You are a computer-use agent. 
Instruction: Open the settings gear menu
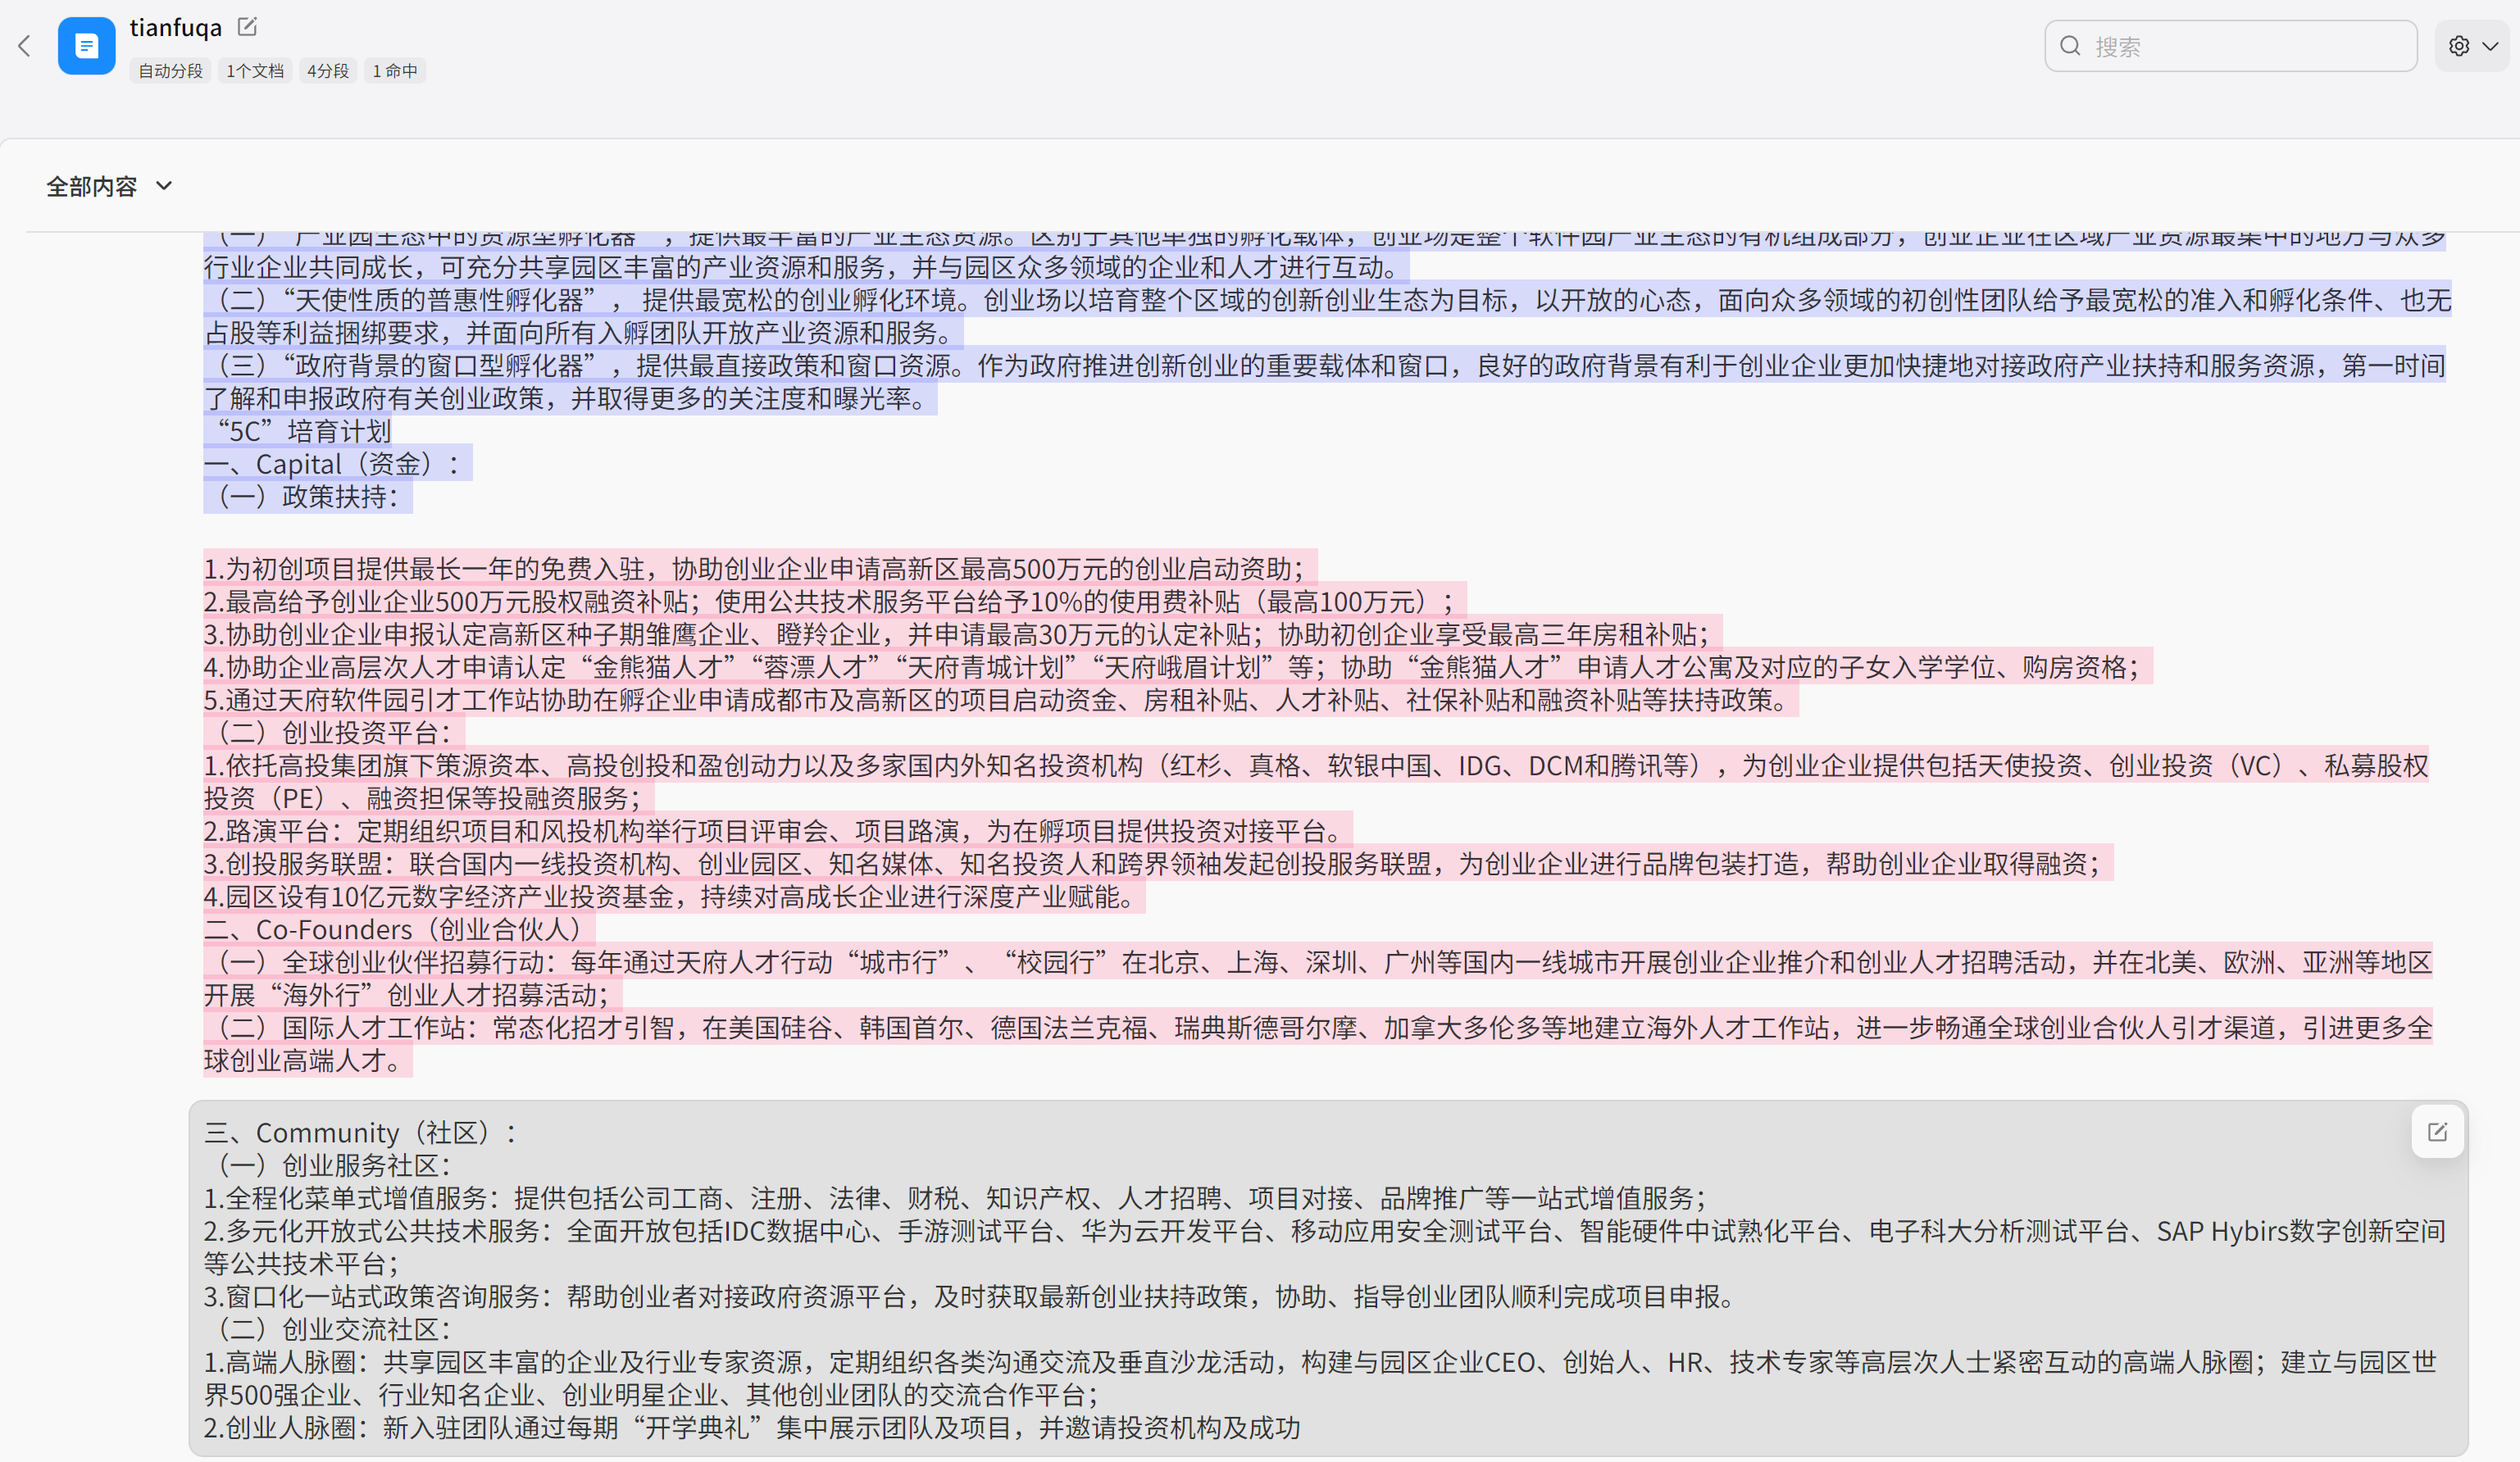[x=2469, y=45]
